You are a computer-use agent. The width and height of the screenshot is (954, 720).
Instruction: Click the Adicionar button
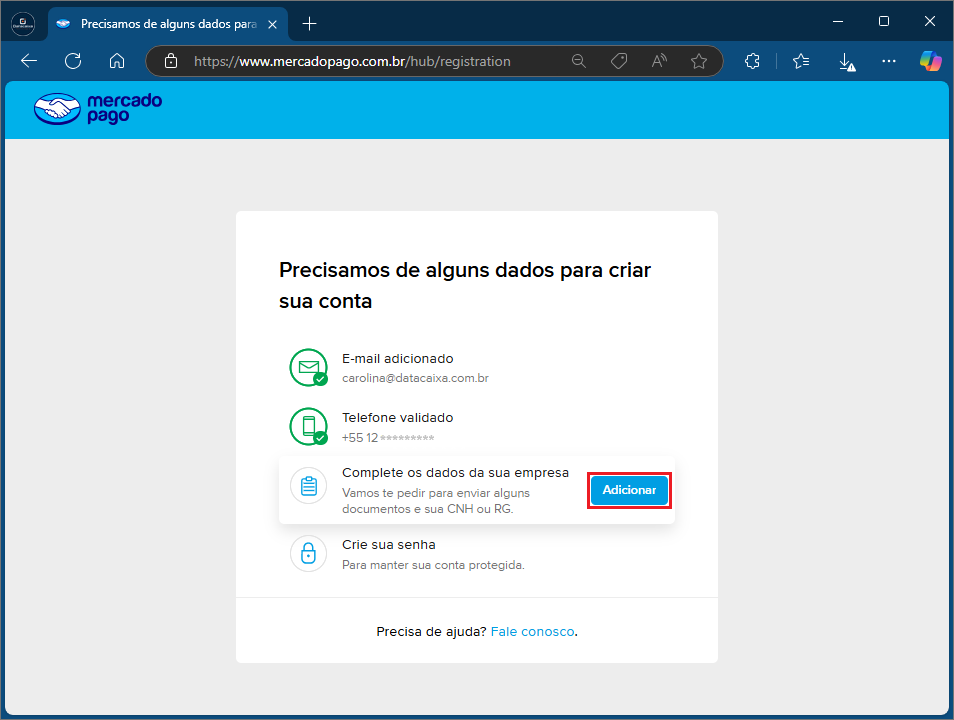[x=629, y=490]
